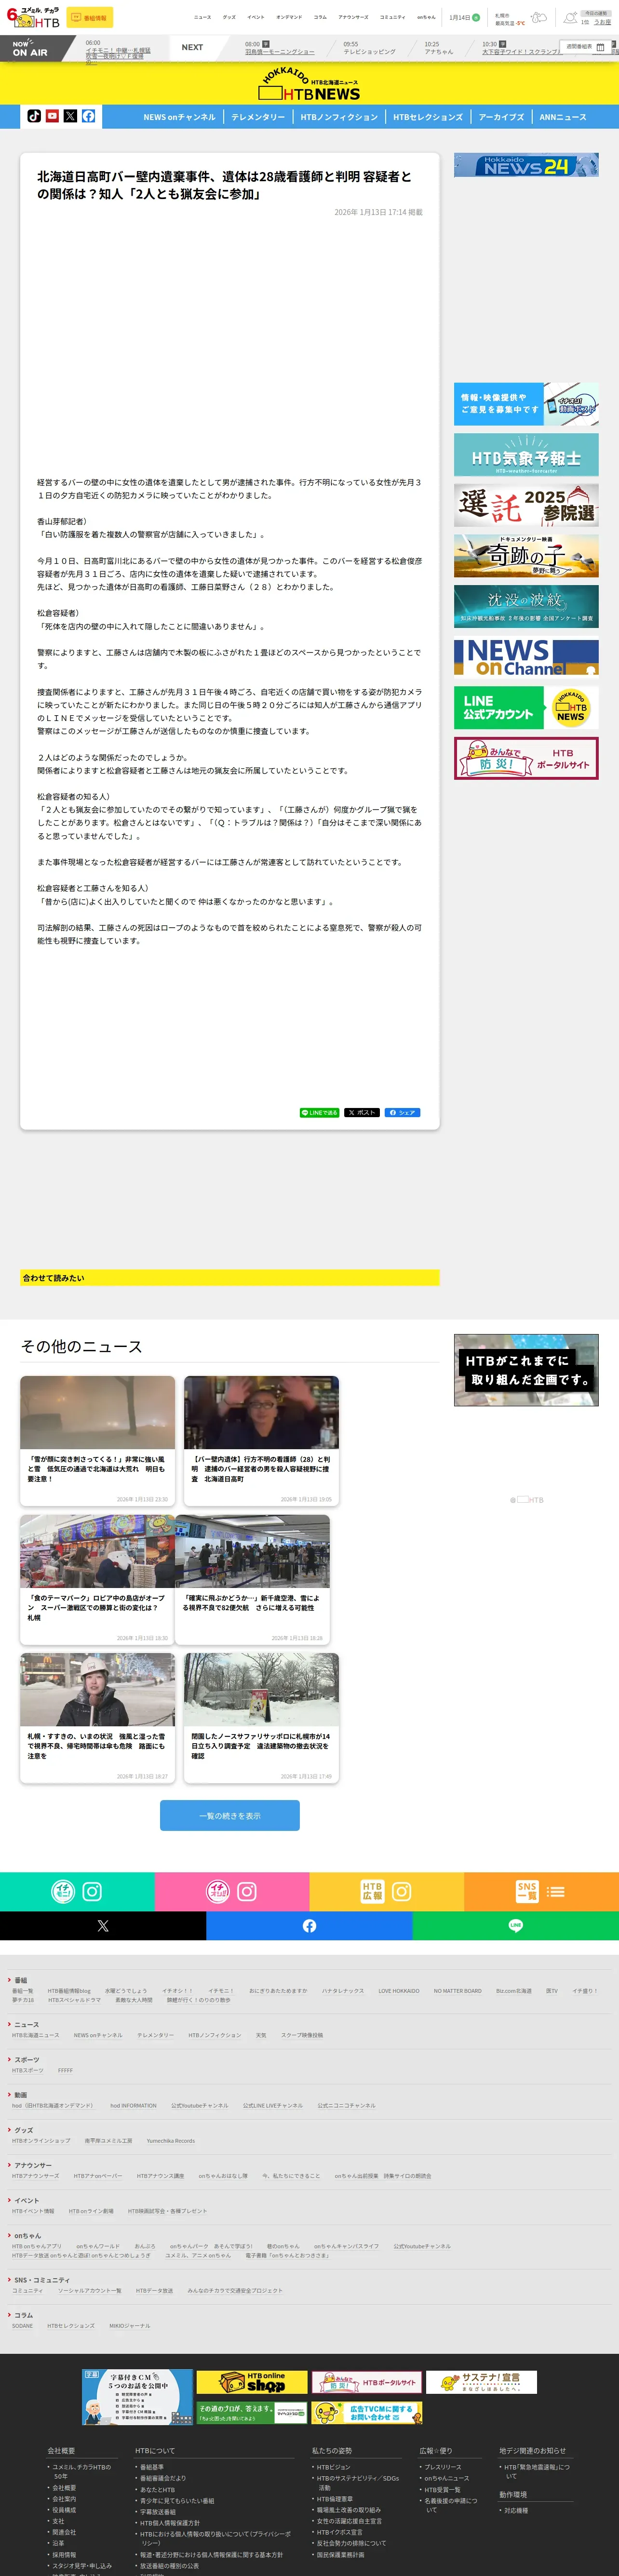Open the Hokkaido NEWS 24 banner
Viewport: 619px width, 2576px height.
[x=526, y=165]
